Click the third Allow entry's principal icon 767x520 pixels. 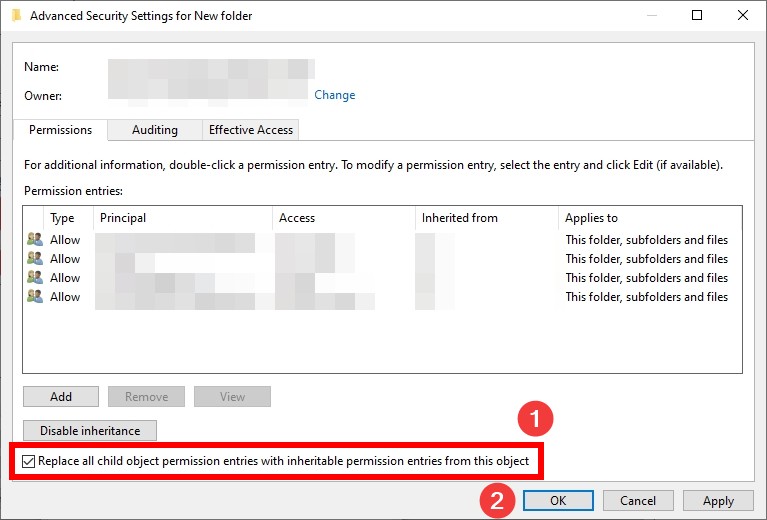35,277
